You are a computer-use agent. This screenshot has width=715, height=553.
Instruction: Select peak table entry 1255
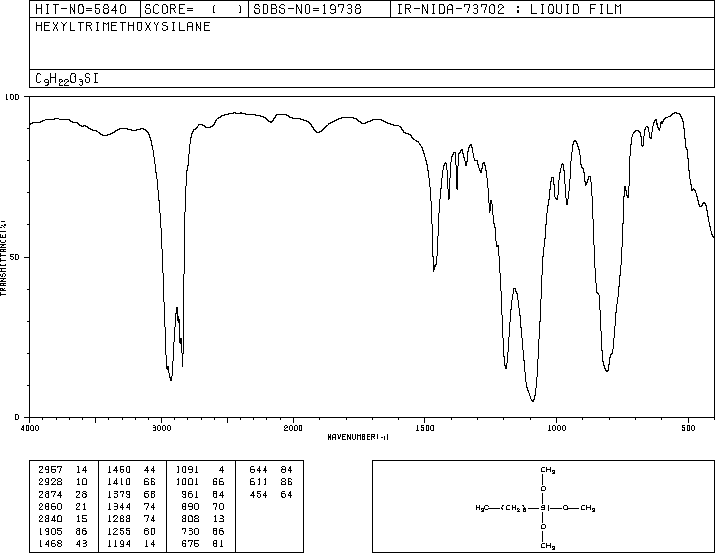coord(119,532)
